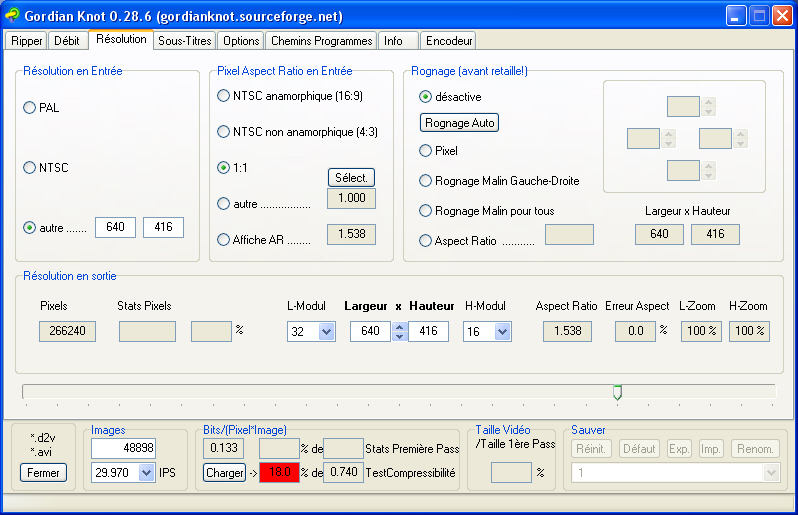Click the output Largeur field

[370, 331]
